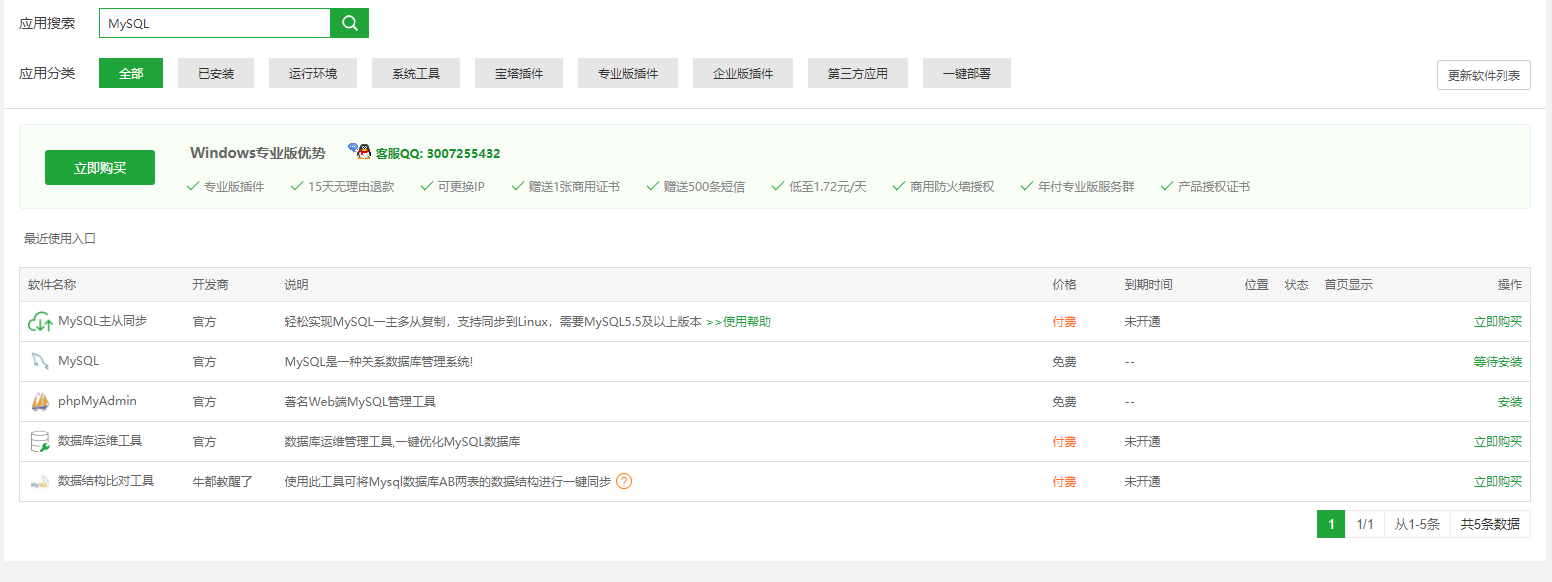Click 安装 for phpMyAdmin

(1510, 402)
